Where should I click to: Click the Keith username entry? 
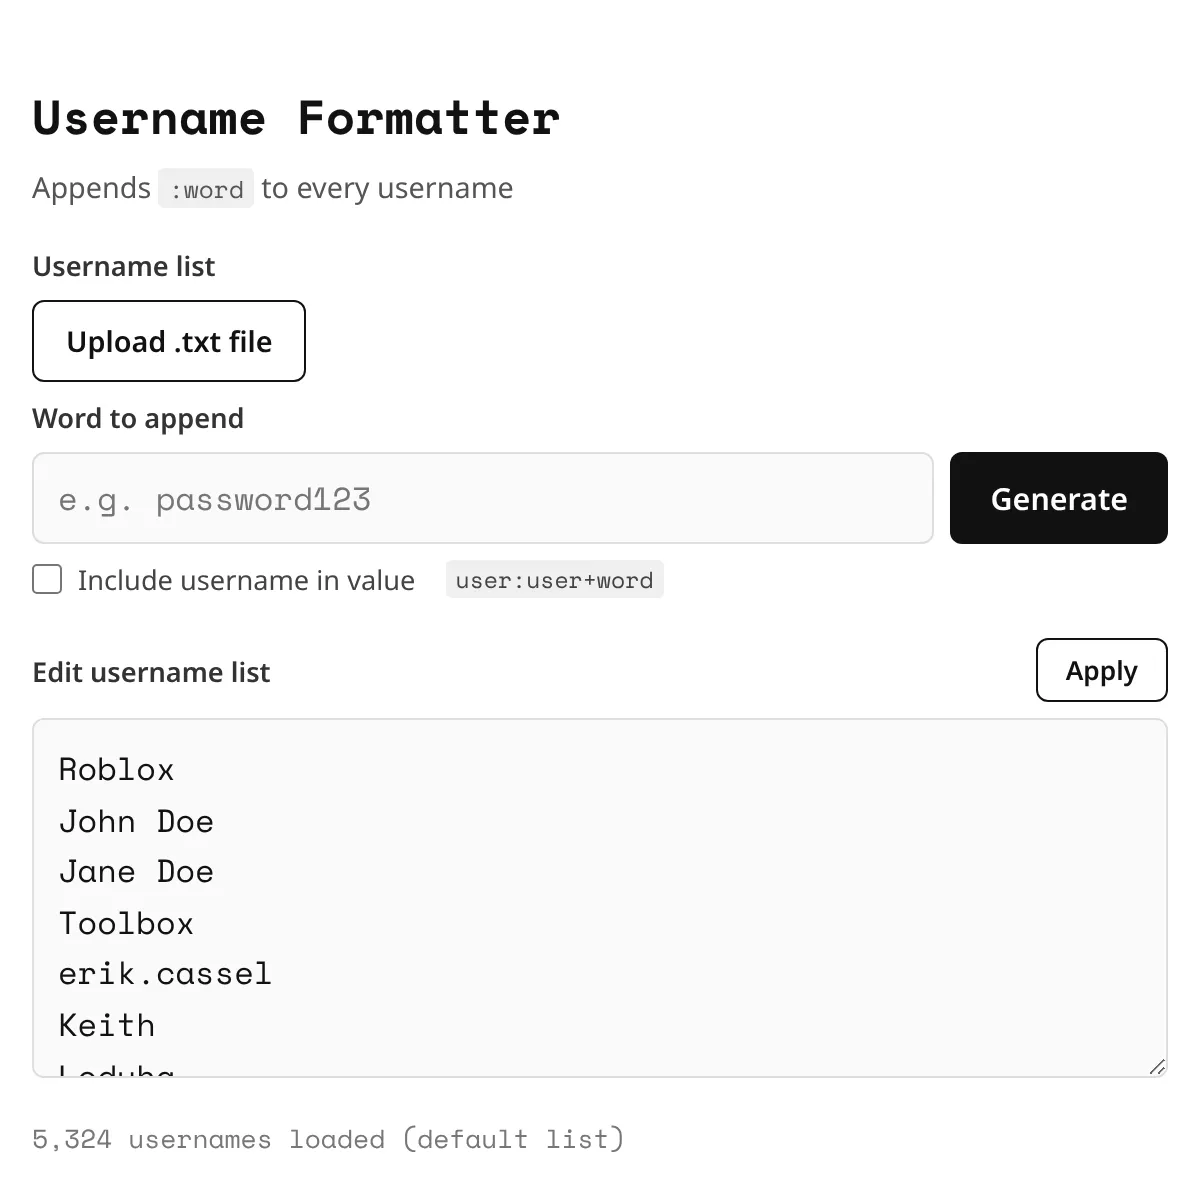coord(107,1026)
